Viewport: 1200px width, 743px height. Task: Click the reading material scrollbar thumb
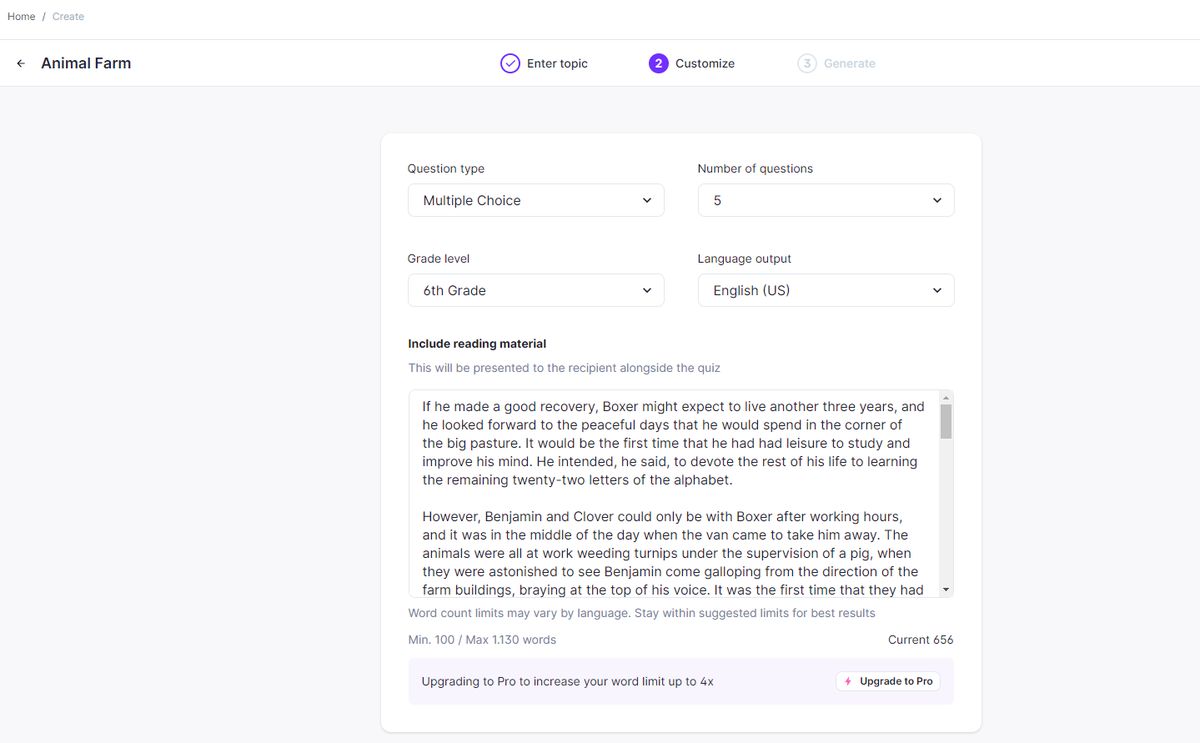pos(946,421)
